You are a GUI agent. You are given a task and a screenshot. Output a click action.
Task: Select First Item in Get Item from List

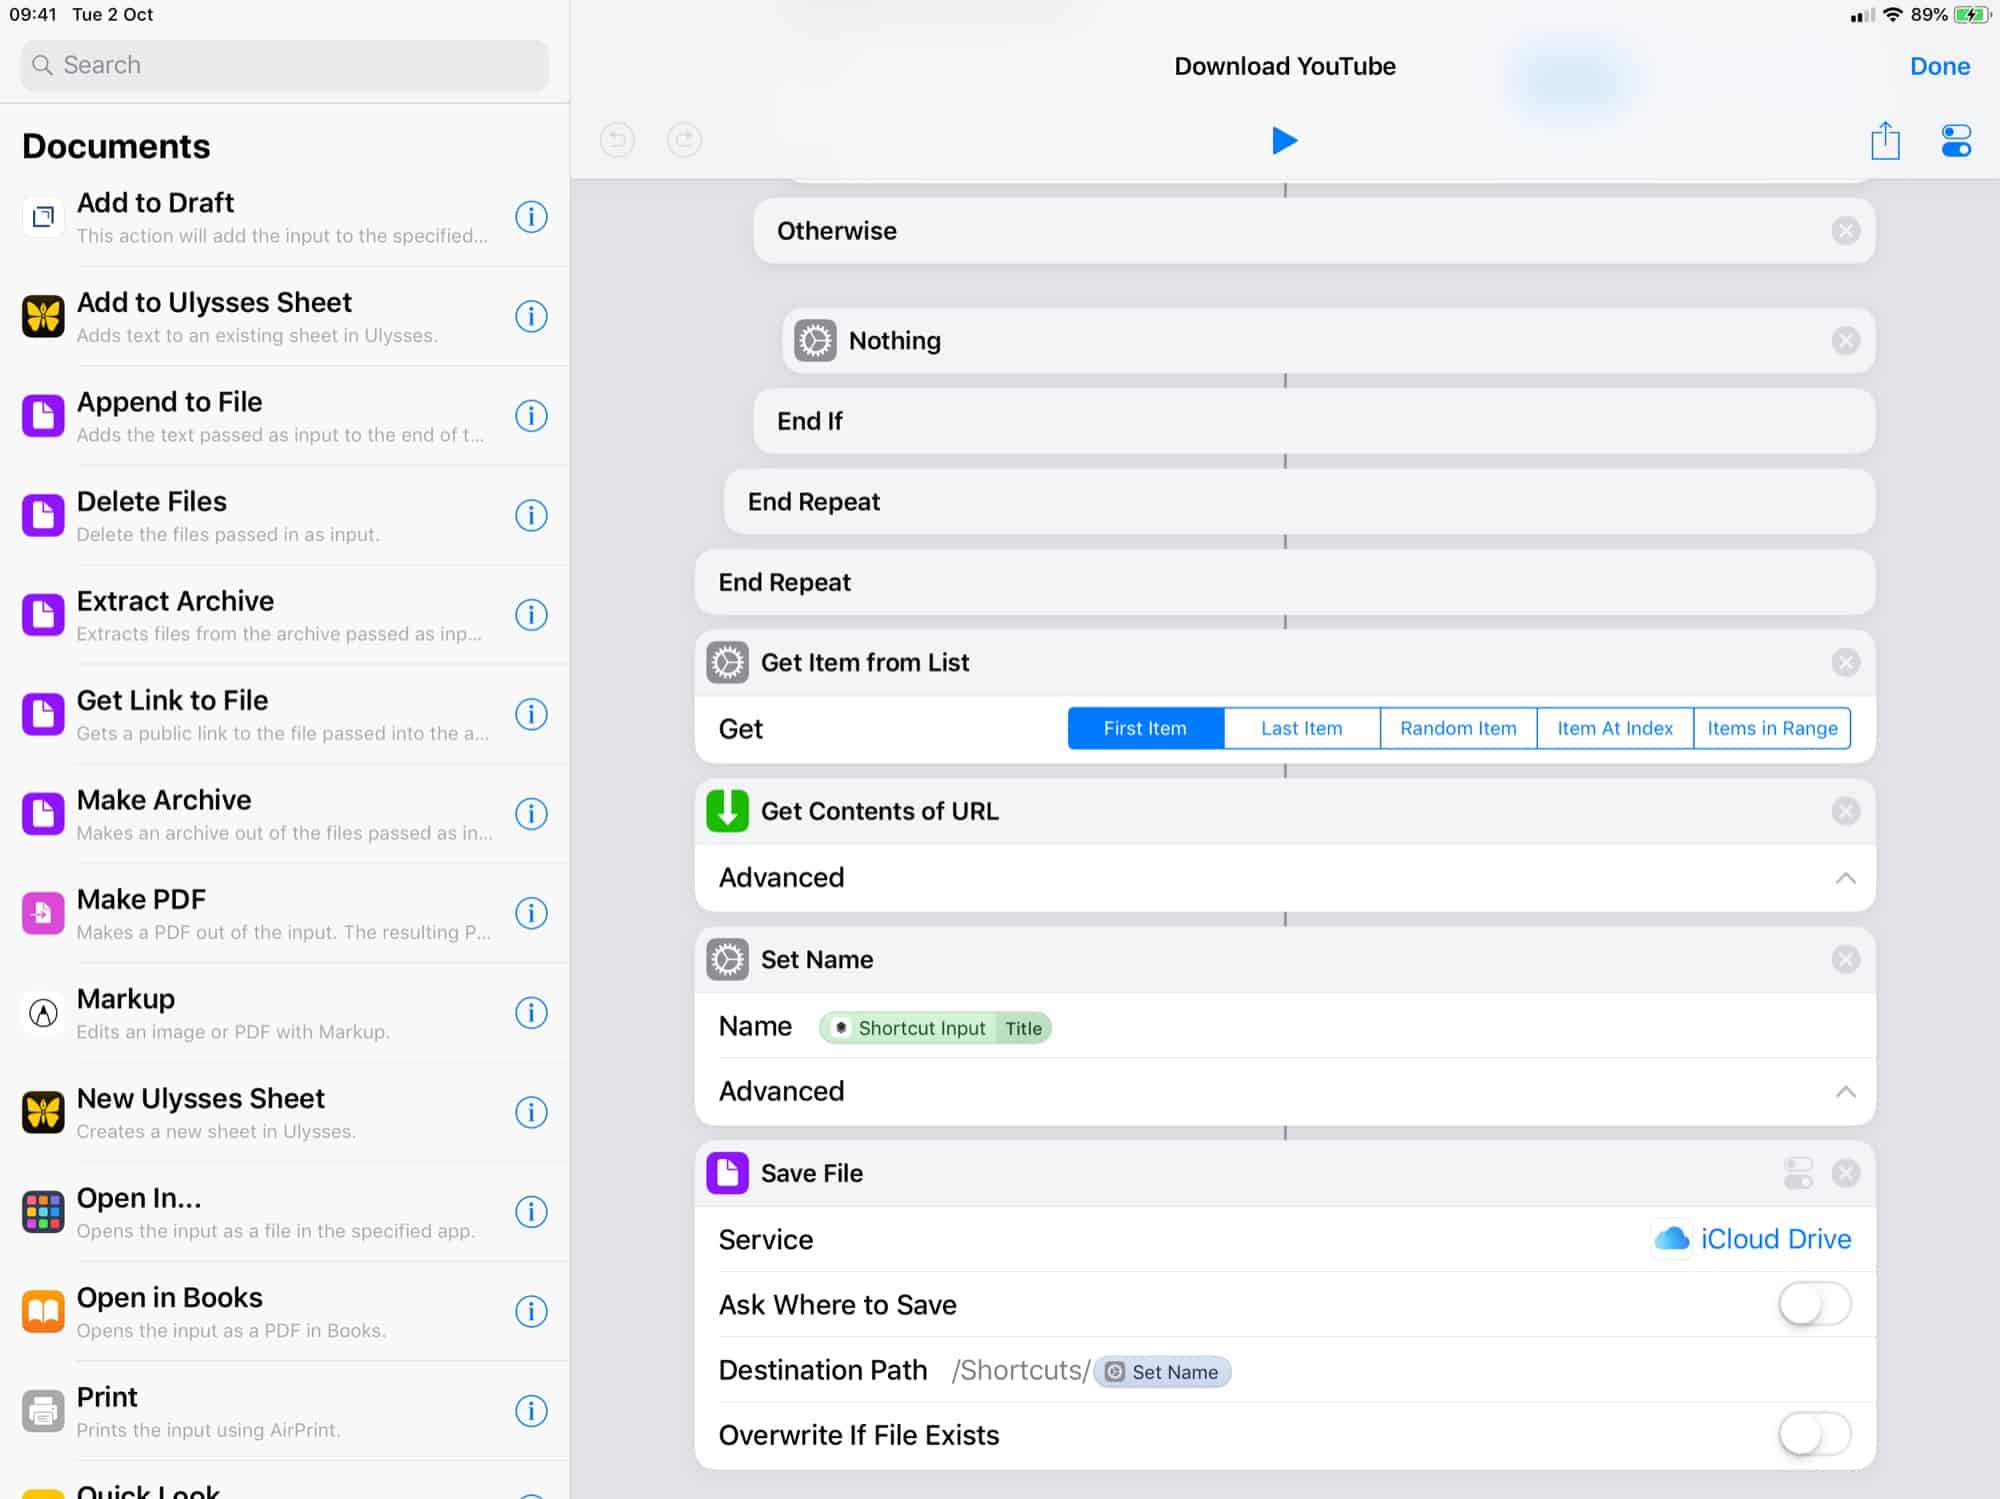click(x=1144, y=728)
